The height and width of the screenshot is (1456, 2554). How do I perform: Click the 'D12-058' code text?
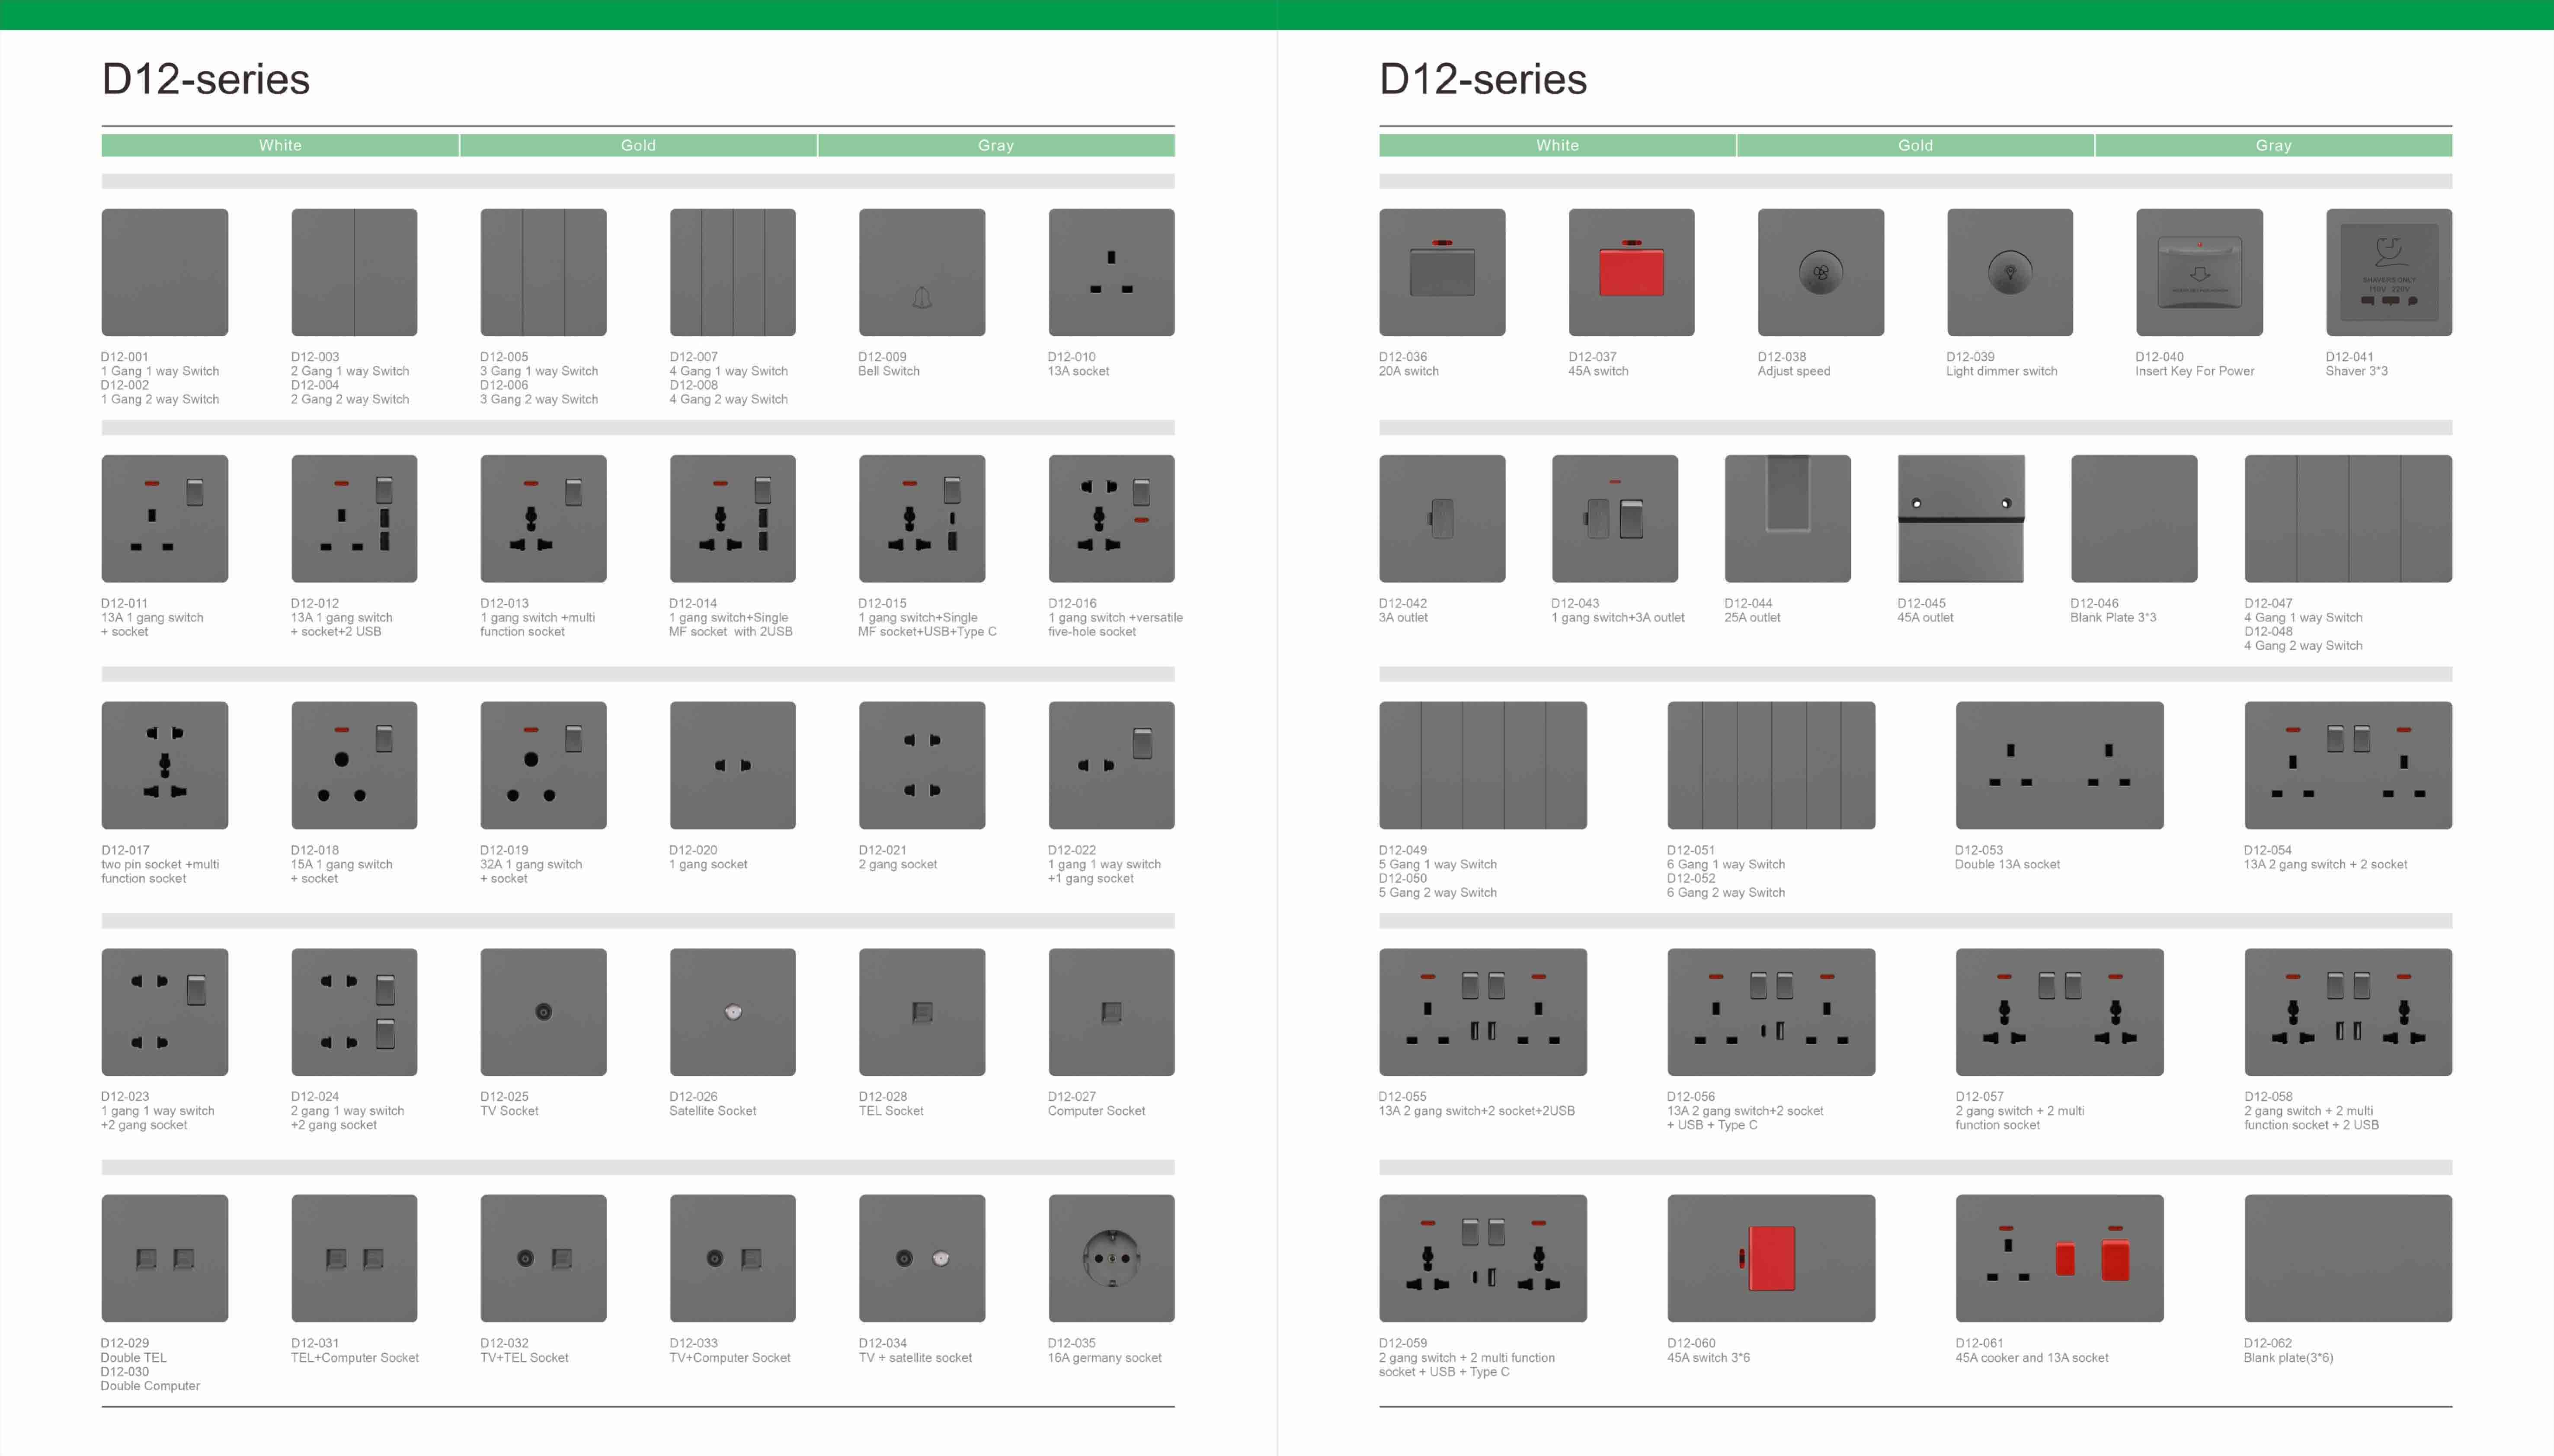2268,1097
